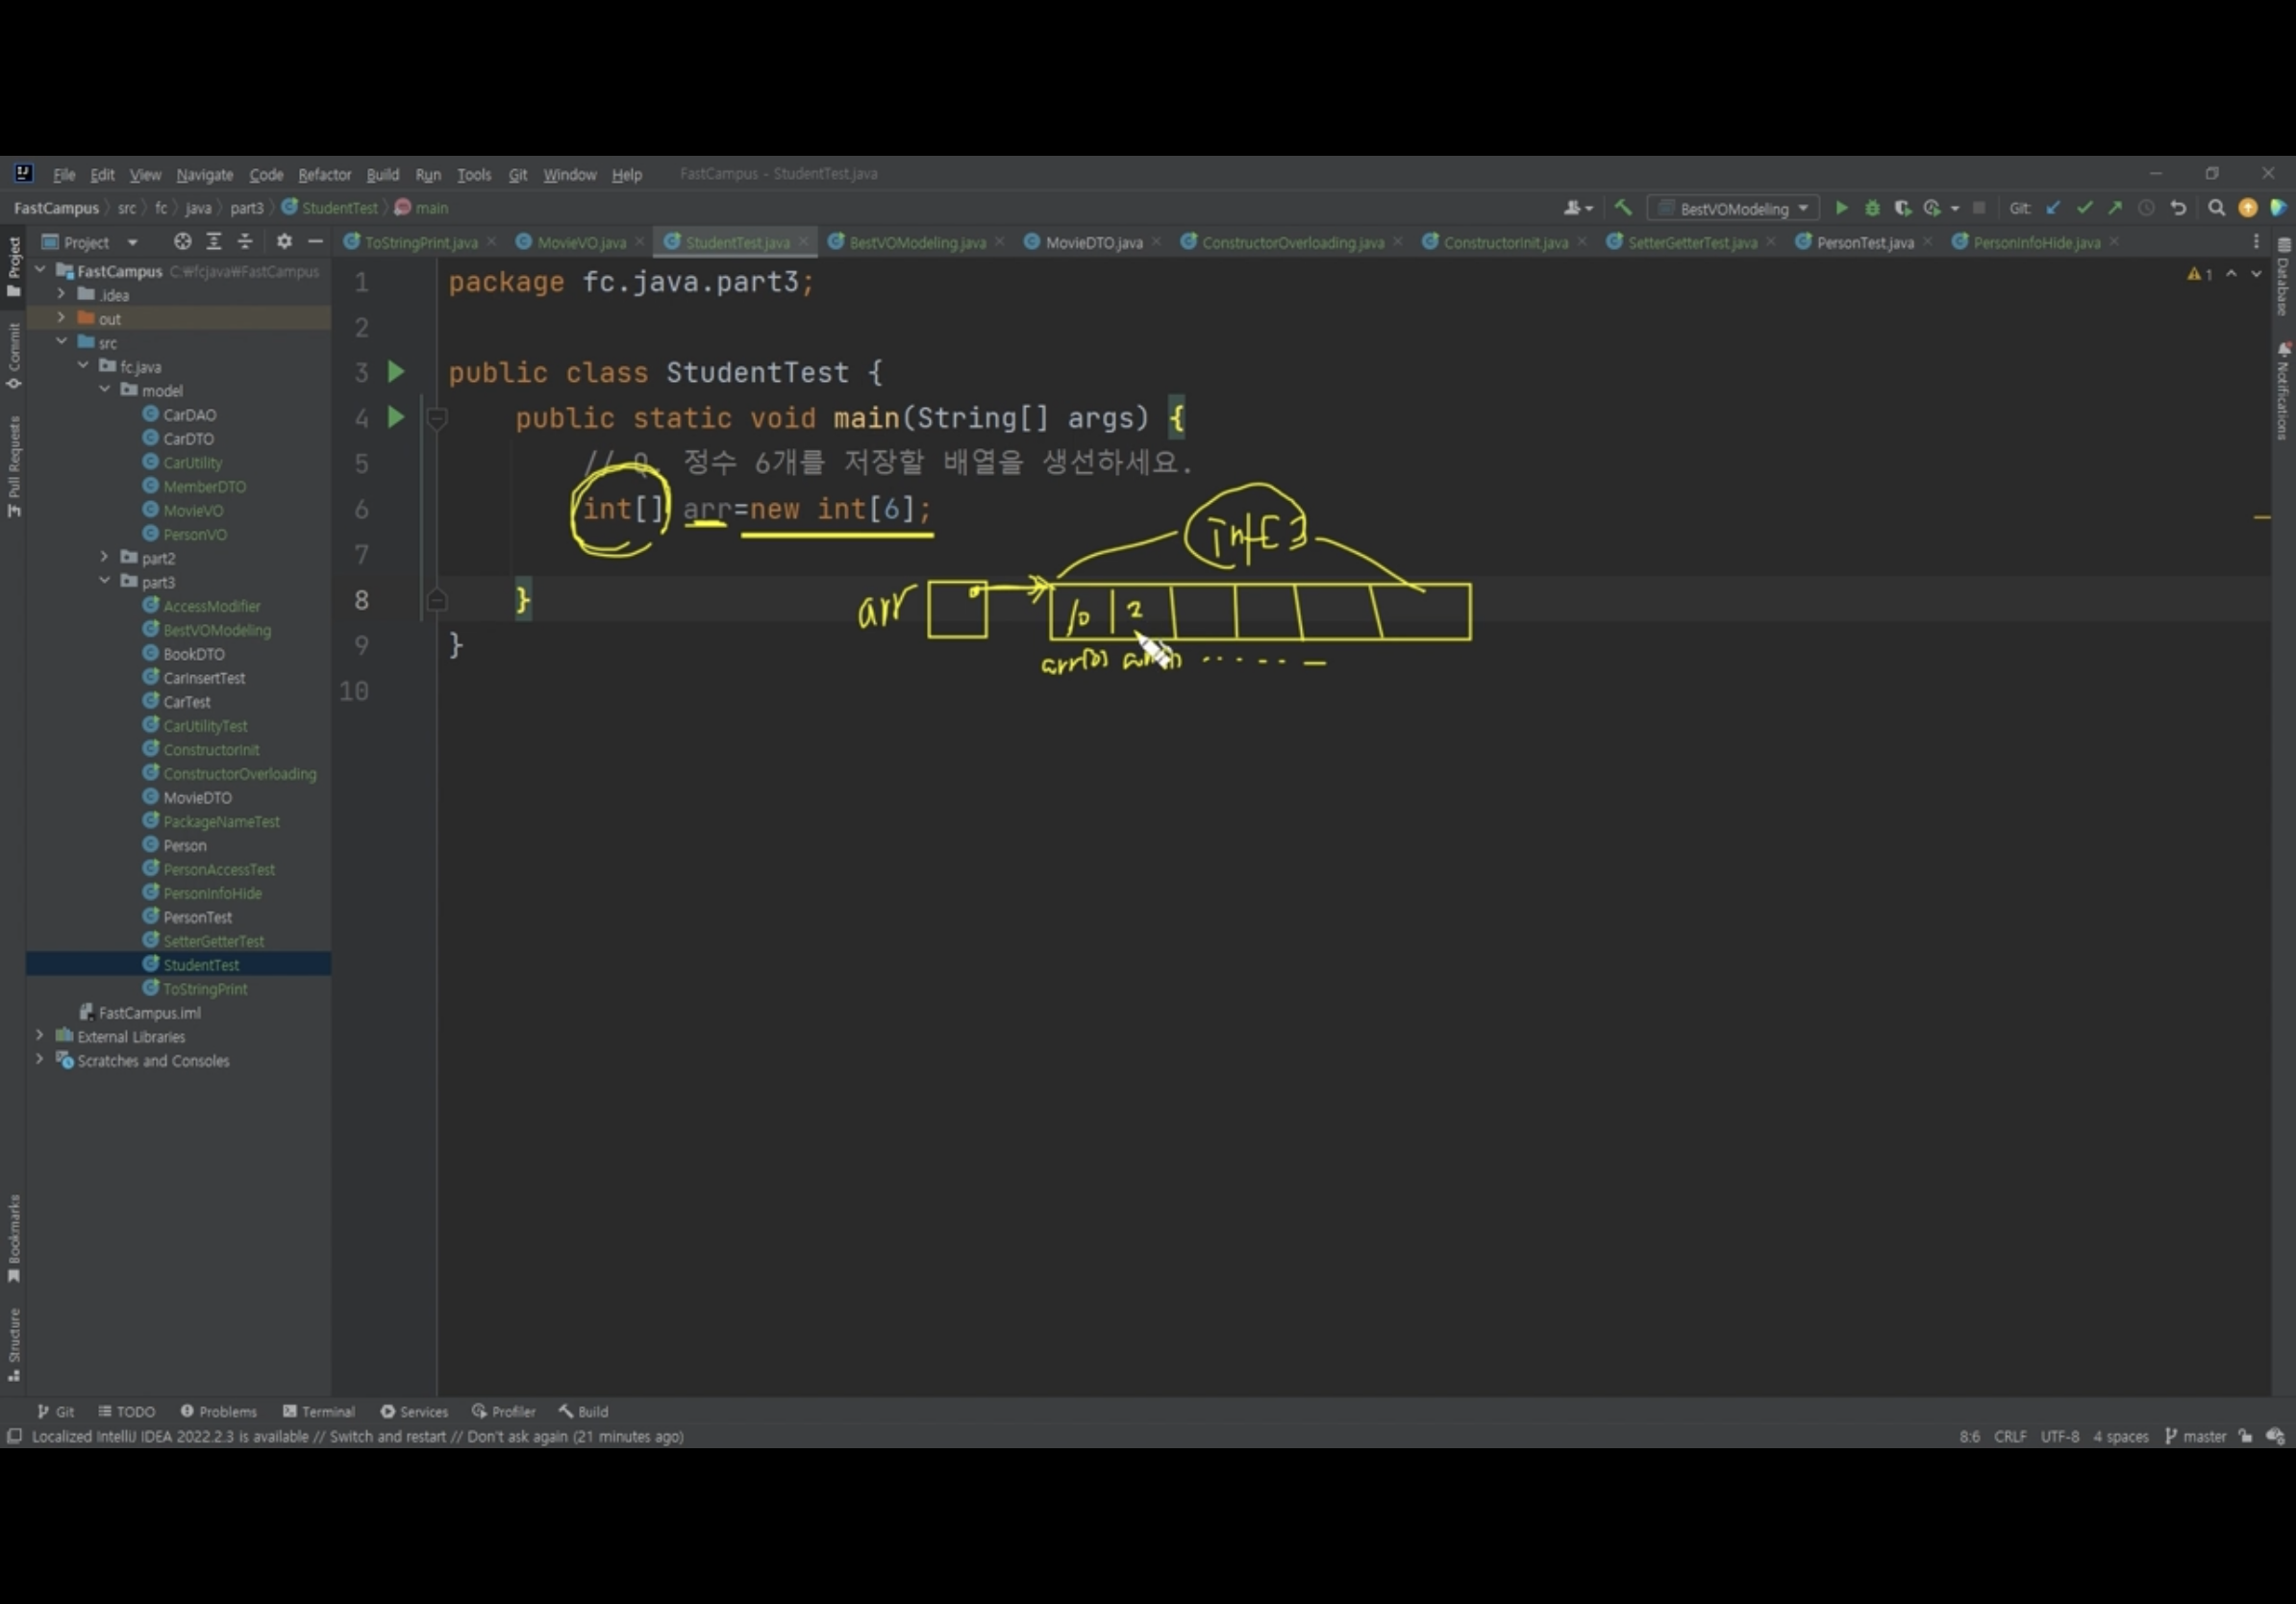Go to next highlighted error arrow
Image resolution: width=2296 pixels, height=1604 pixels.
(x=2256, y=274)
